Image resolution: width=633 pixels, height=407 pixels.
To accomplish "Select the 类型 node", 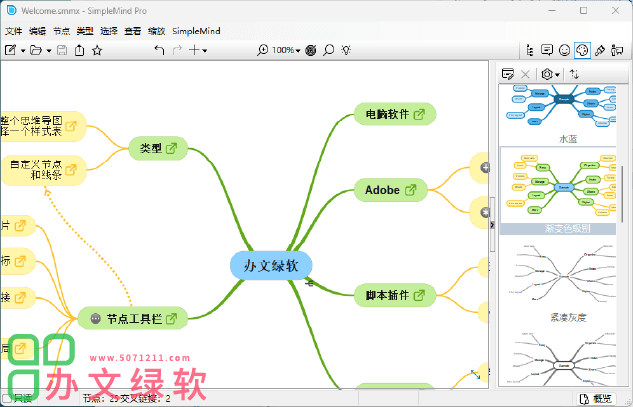I will [x=158, y=148].
